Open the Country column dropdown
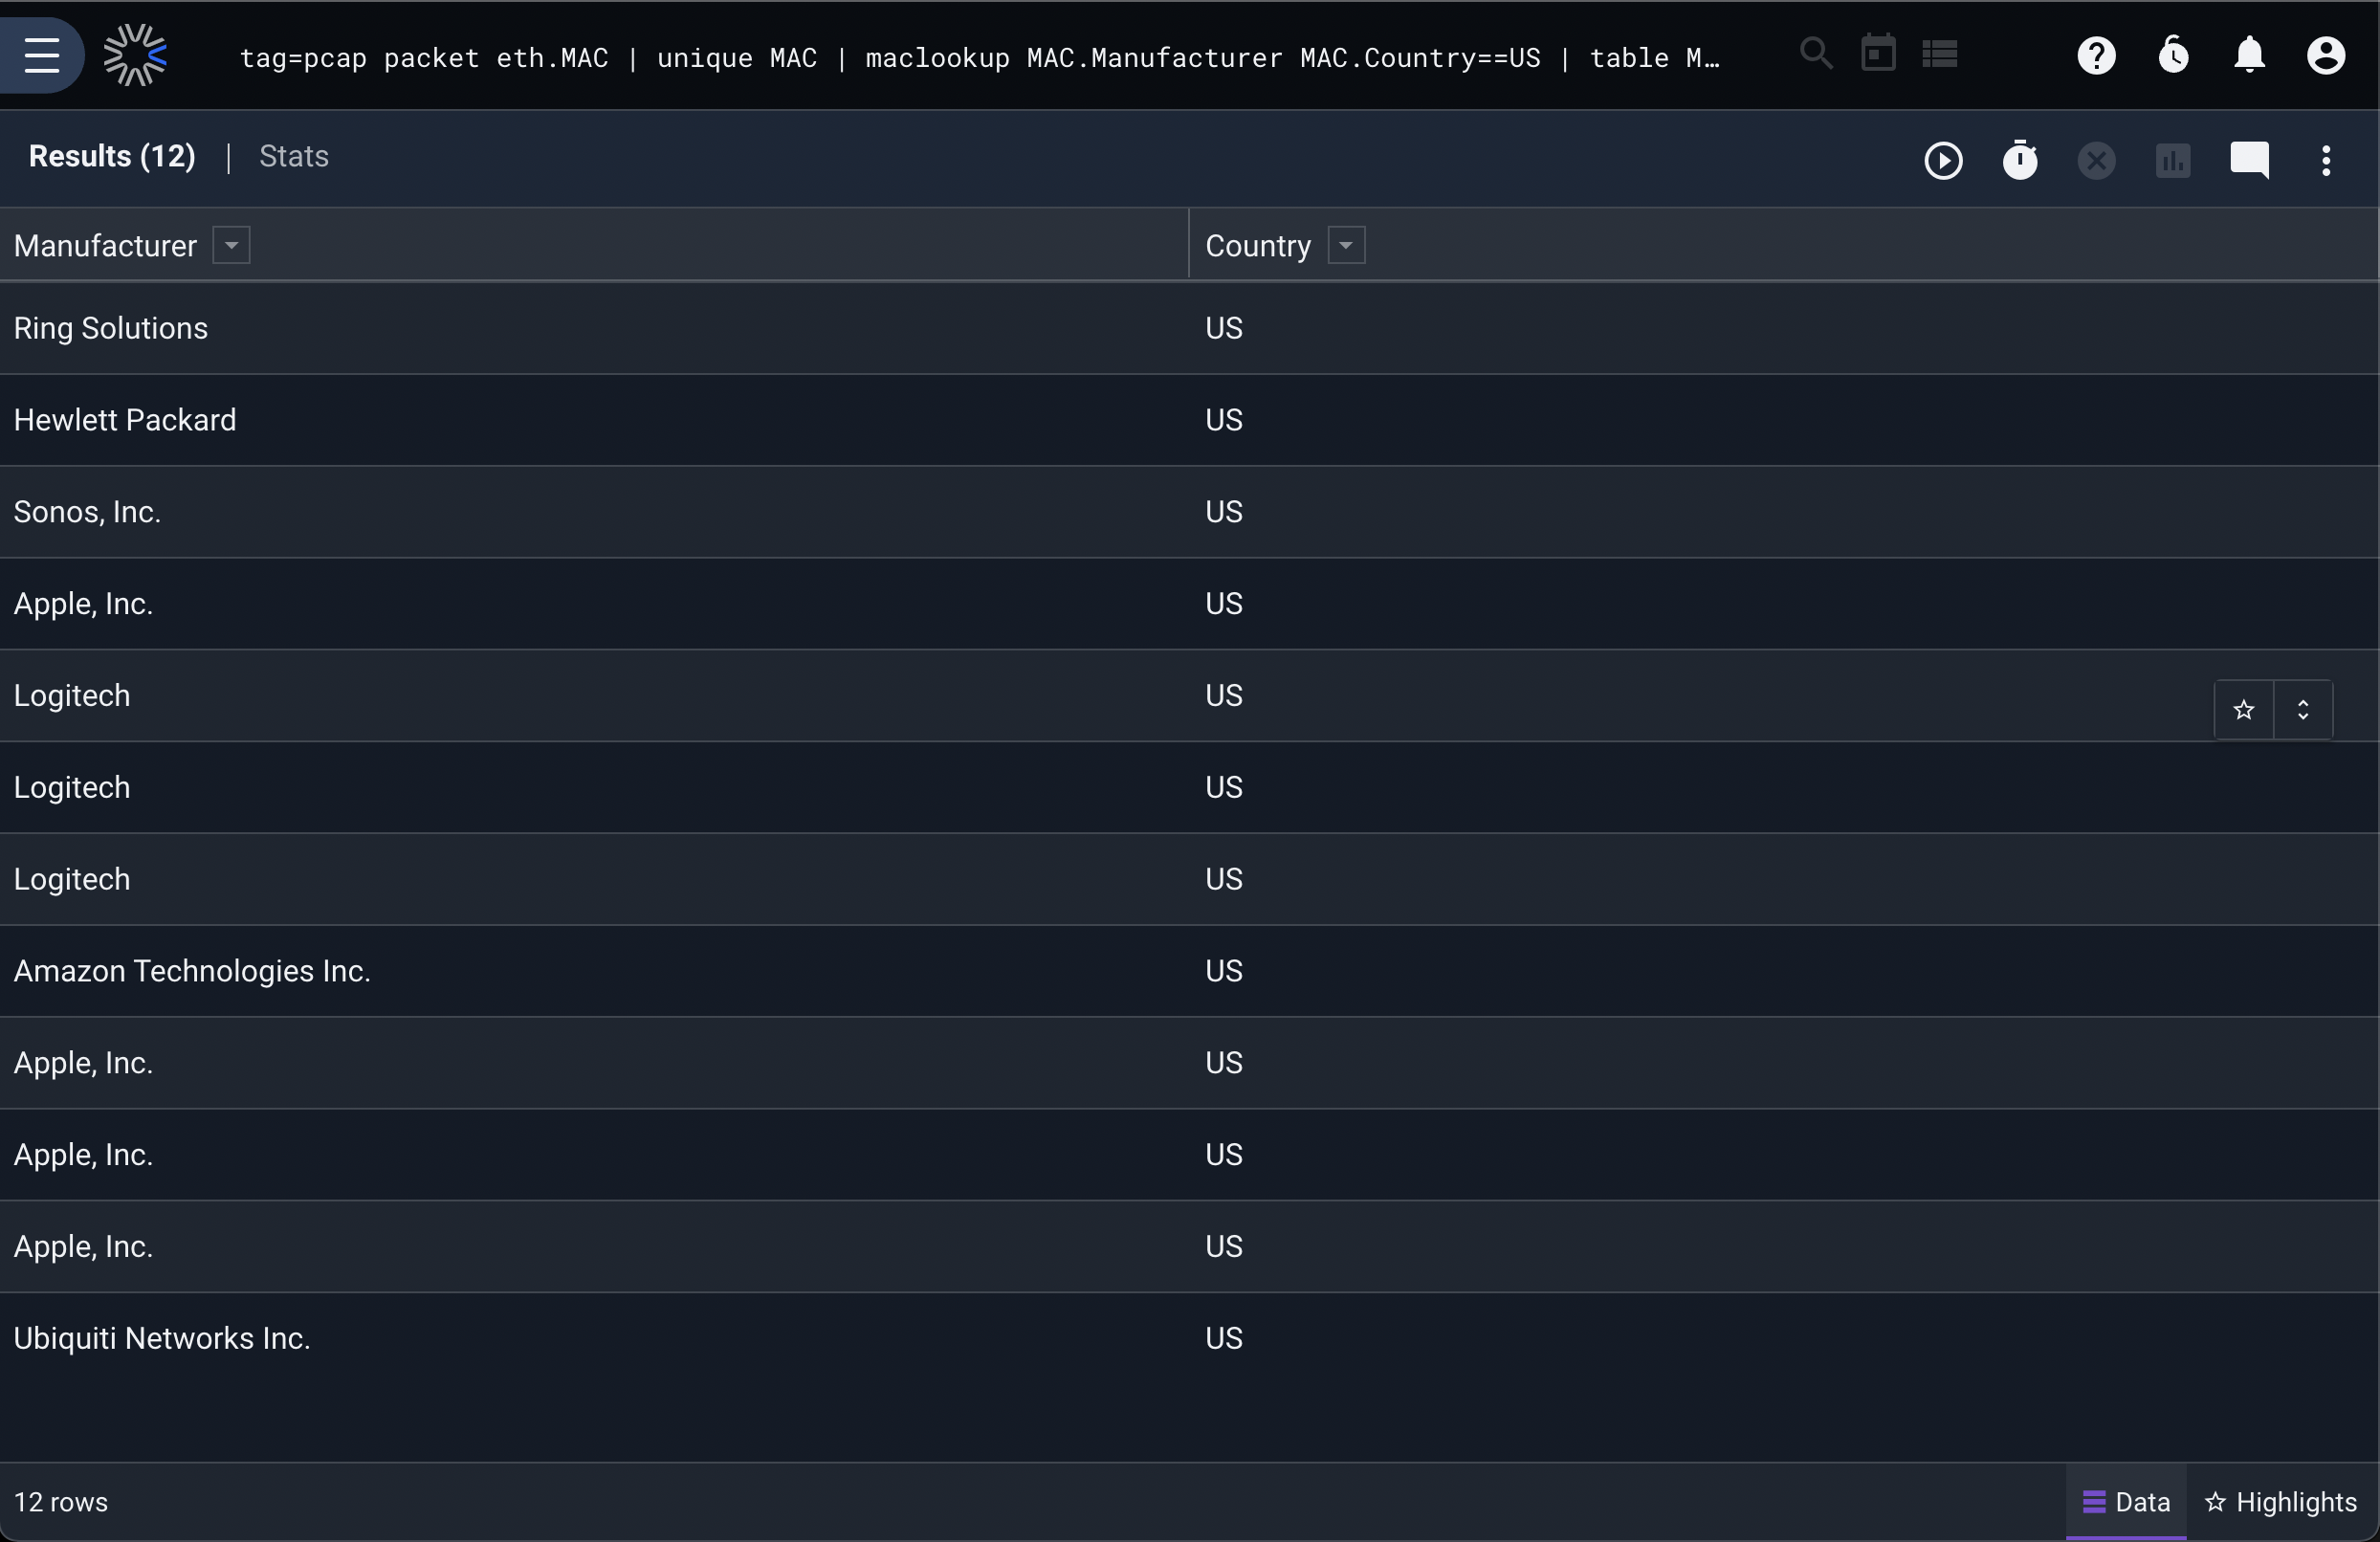 tap(1346, 245)
